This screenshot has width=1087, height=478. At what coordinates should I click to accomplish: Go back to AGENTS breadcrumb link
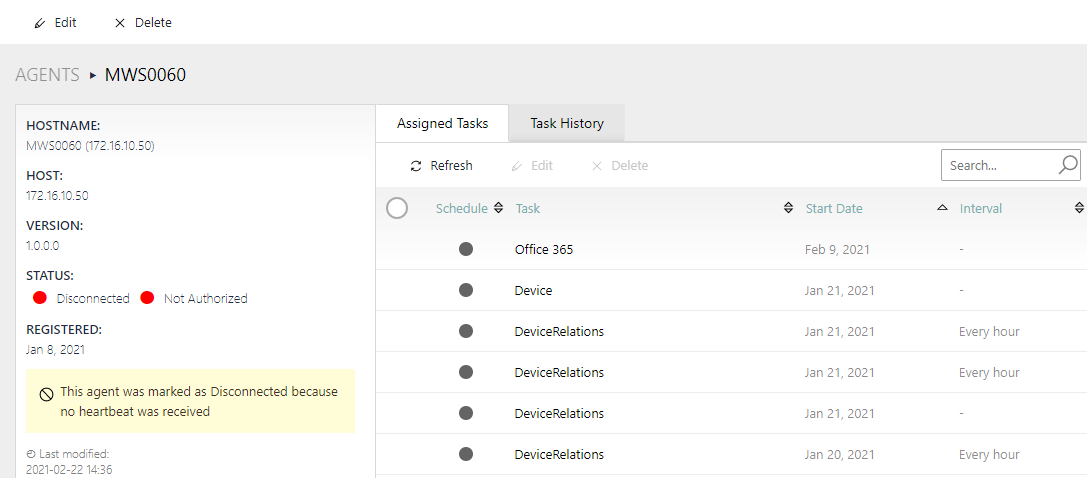(47, 75)
